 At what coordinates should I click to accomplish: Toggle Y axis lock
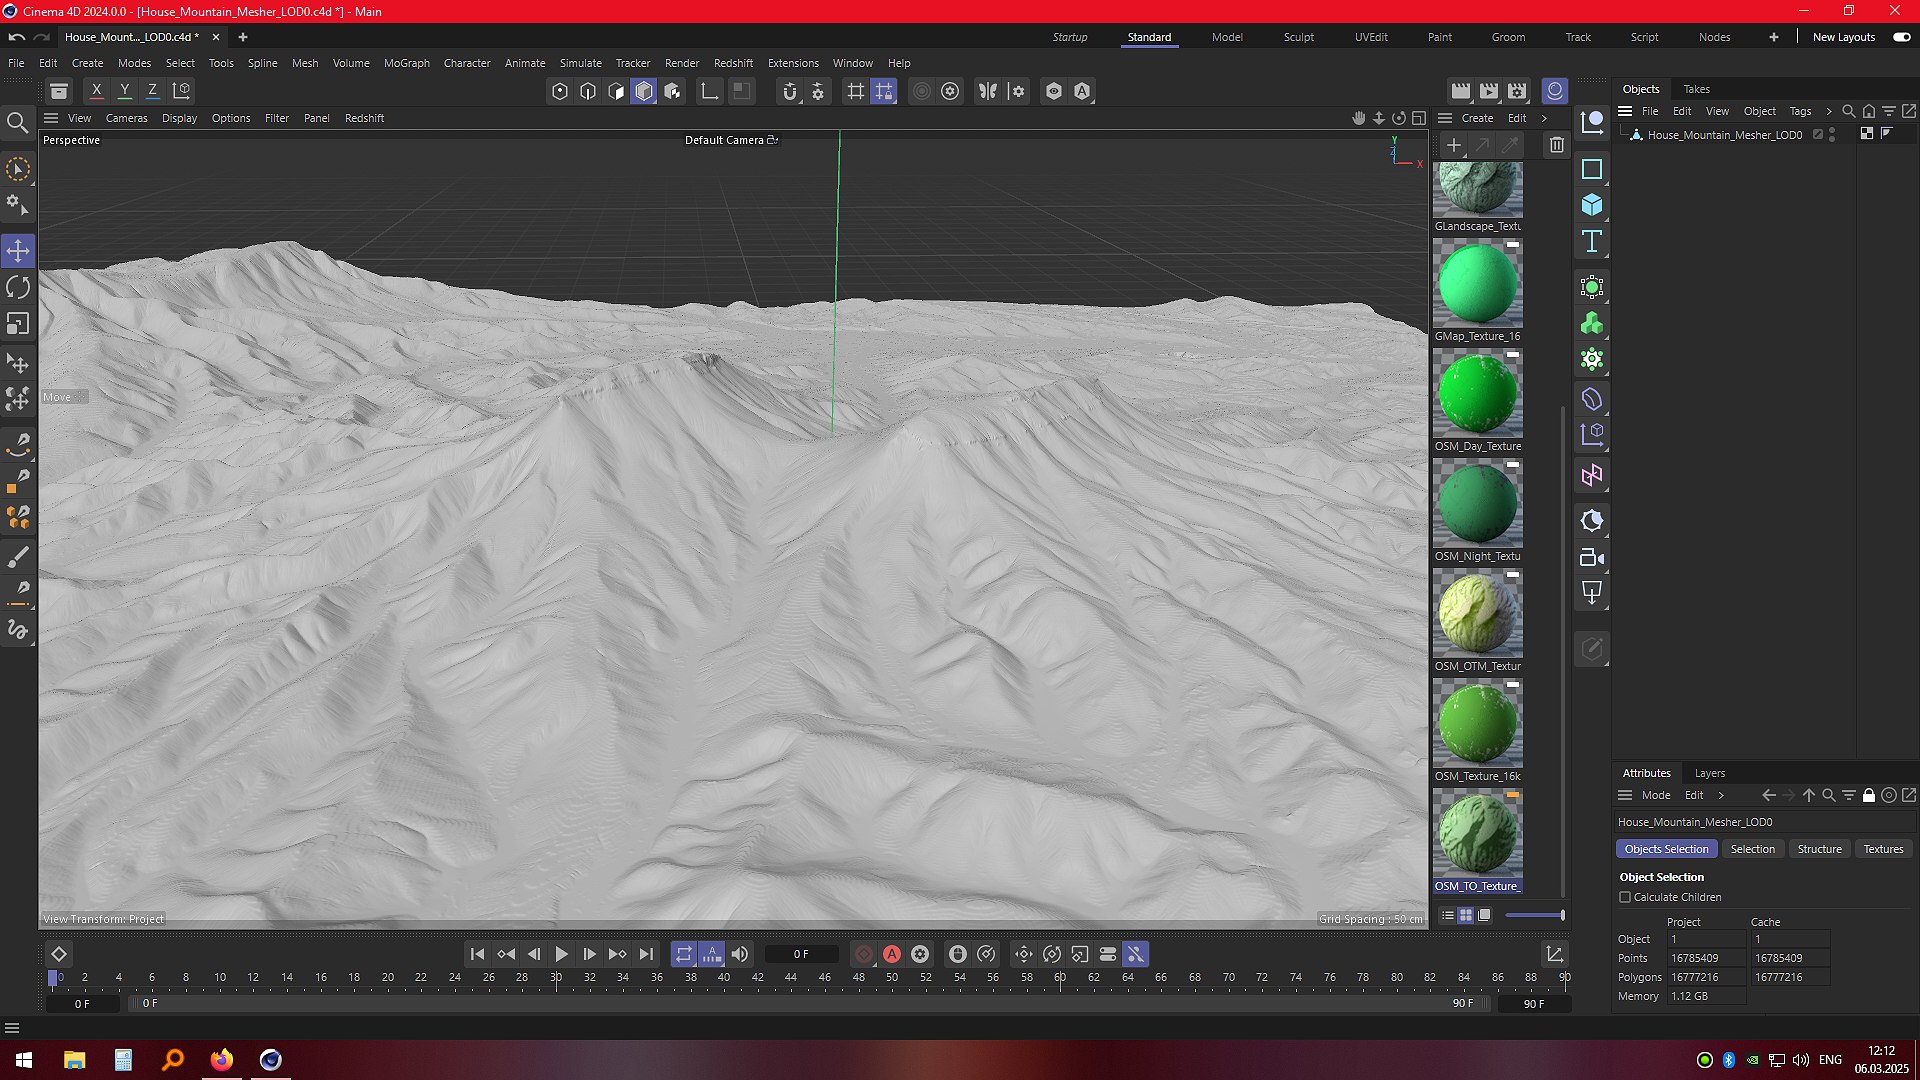click(125, 91)
